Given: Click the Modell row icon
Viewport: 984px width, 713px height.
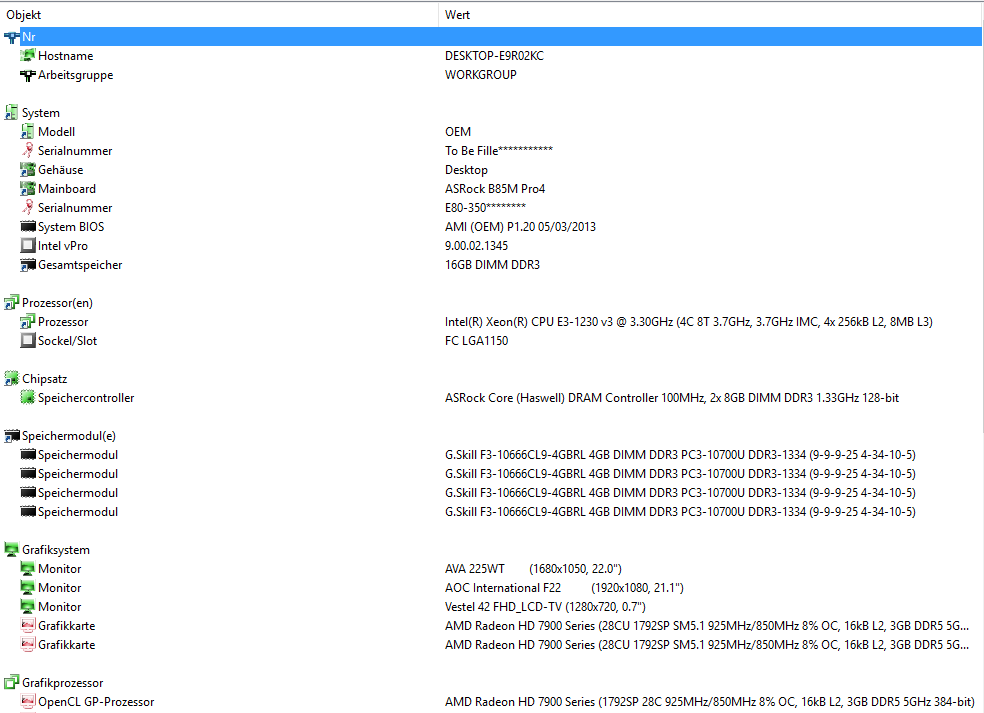Looking at the screenshot, I should [x=28, y=132].
